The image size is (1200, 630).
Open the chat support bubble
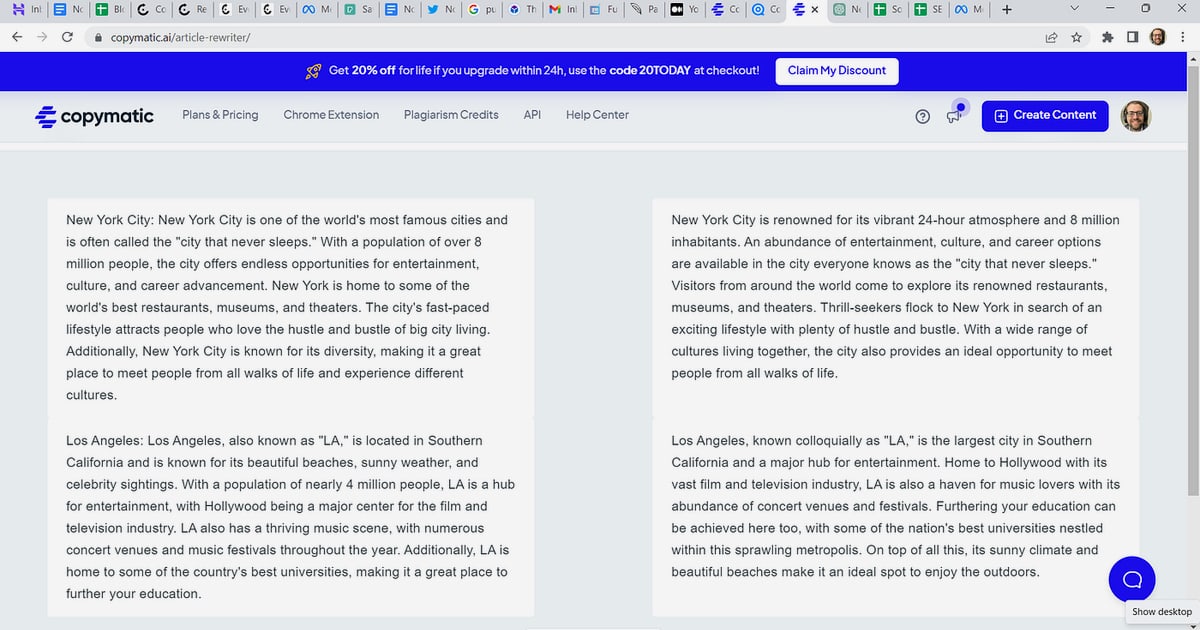[1132, 579]
